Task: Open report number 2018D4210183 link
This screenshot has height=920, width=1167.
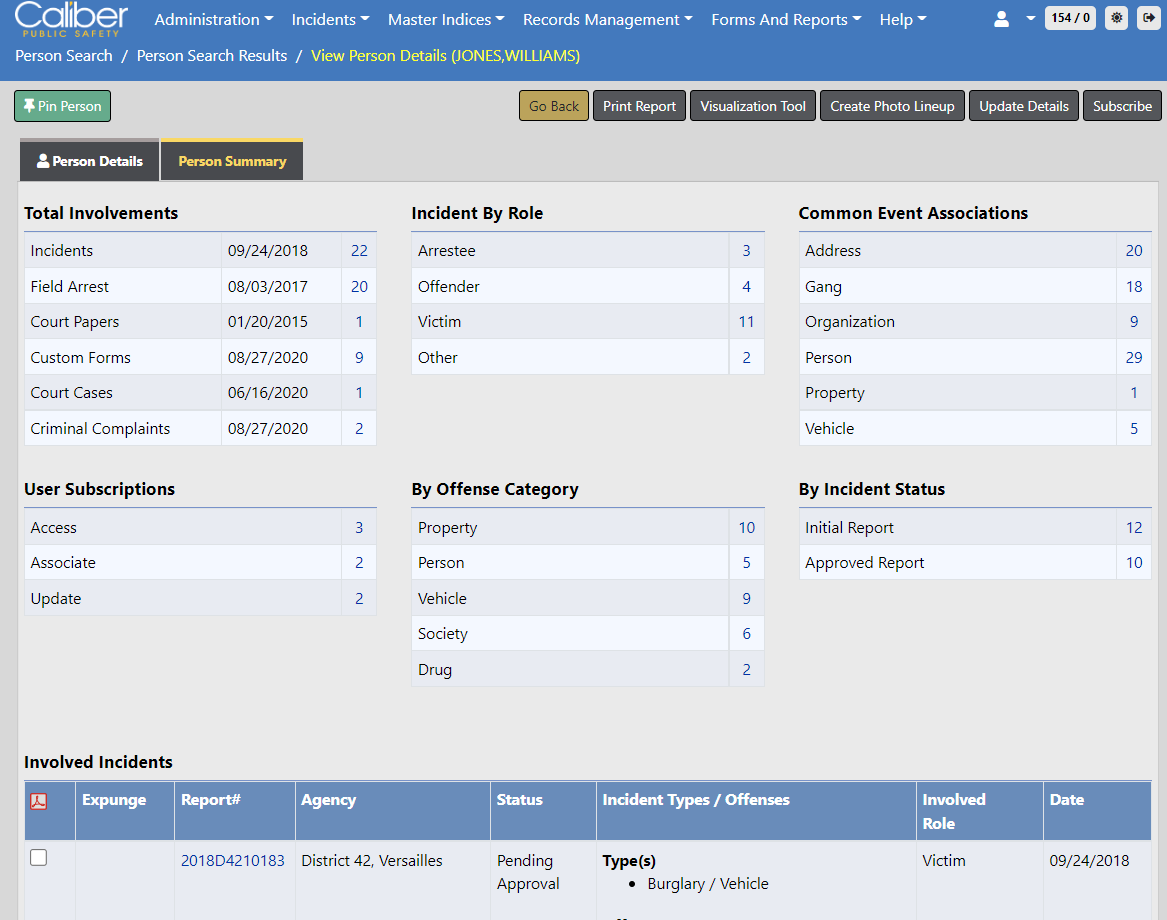Action: coord(232,861)
